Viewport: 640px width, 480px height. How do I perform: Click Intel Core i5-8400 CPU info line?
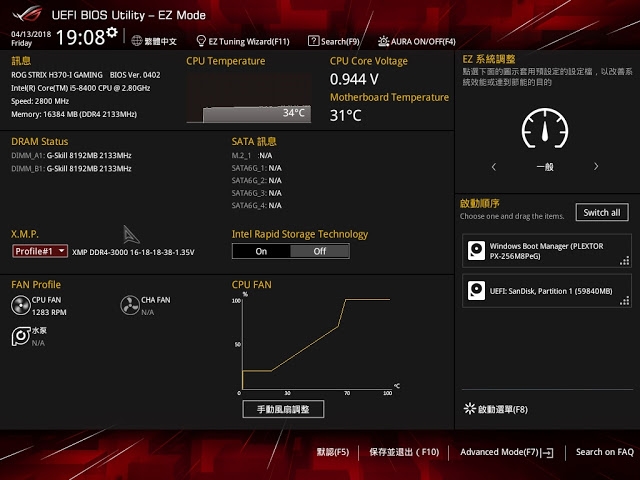pyautogui.click(x=80, y=88)
